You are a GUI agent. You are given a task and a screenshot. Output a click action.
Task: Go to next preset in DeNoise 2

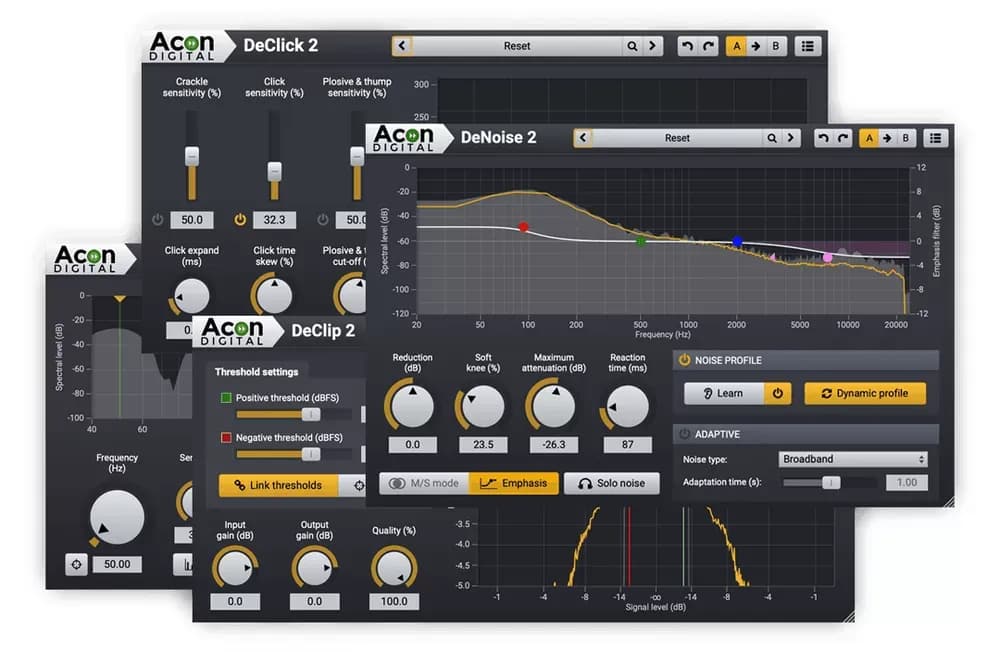791,138
